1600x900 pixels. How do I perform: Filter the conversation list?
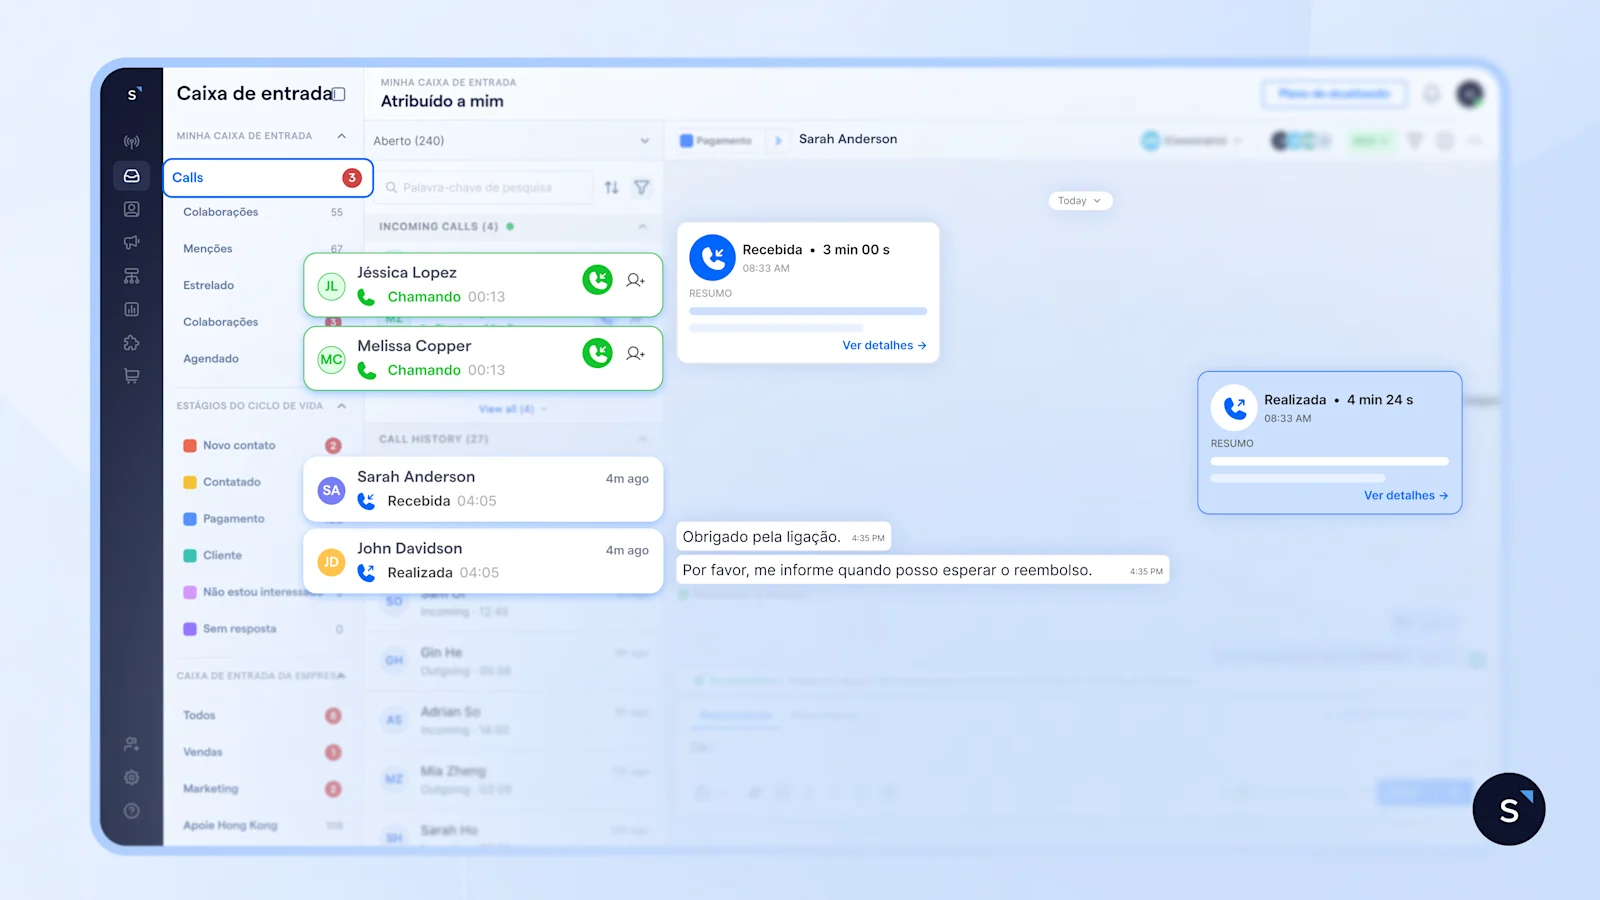point(642,187)
